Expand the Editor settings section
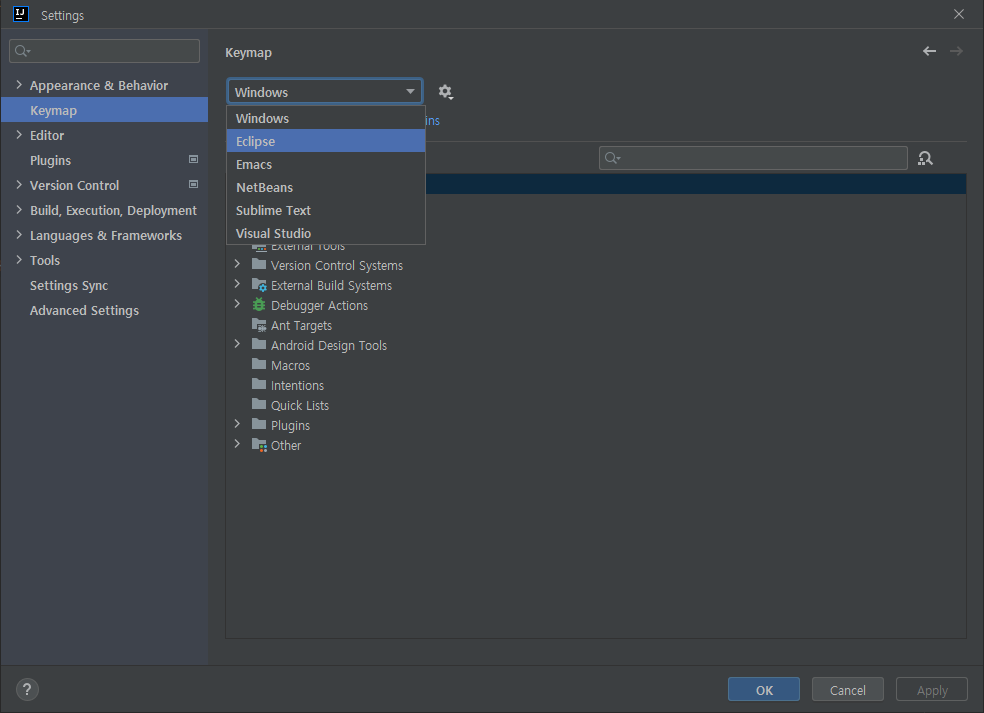The width and height of the screenshot is (984, 713). point(19,135)
